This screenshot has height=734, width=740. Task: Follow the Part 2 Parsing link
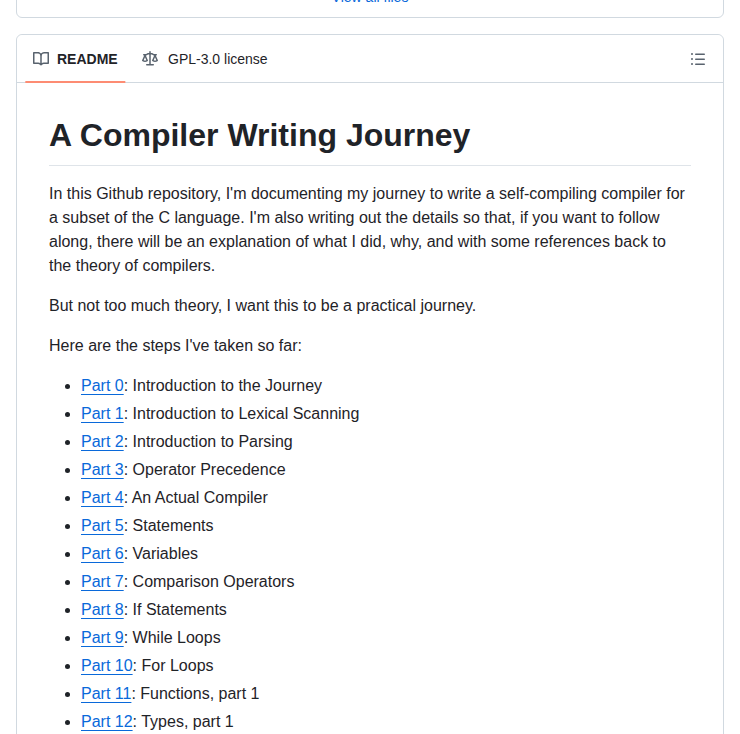(102, 441)
